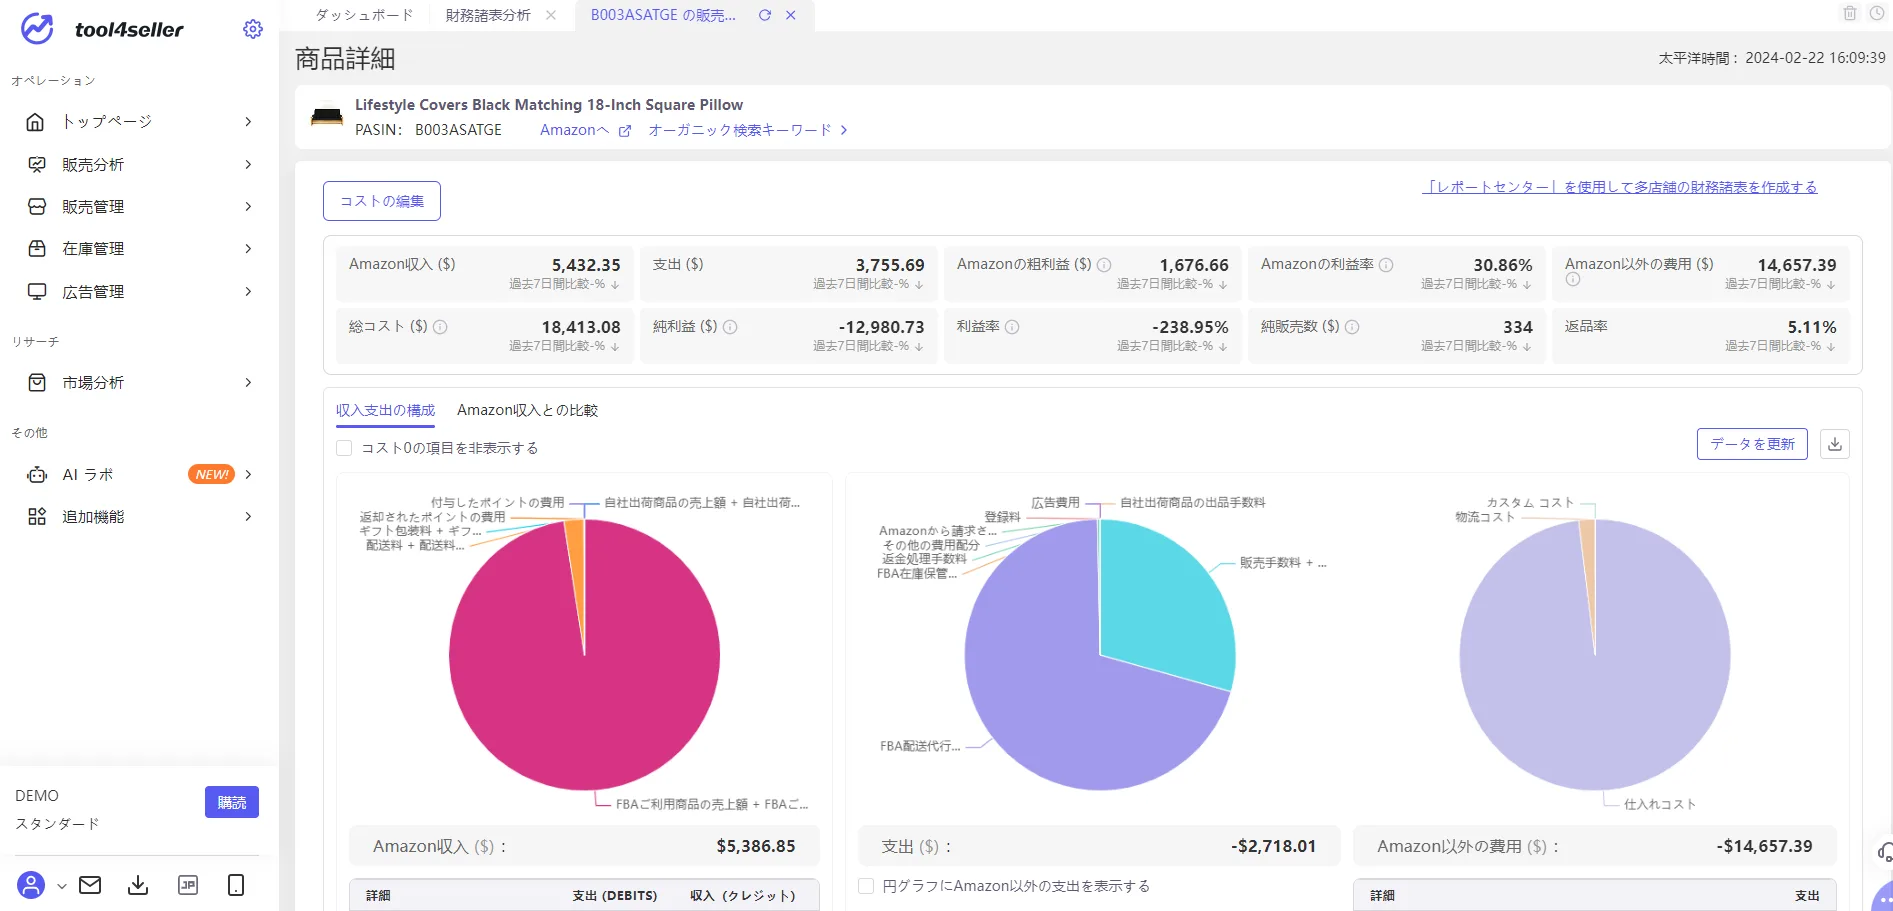Click the AI ラボ robot icon
Viewport: 1893px width, 911px height.
click(x=36, y=474)
